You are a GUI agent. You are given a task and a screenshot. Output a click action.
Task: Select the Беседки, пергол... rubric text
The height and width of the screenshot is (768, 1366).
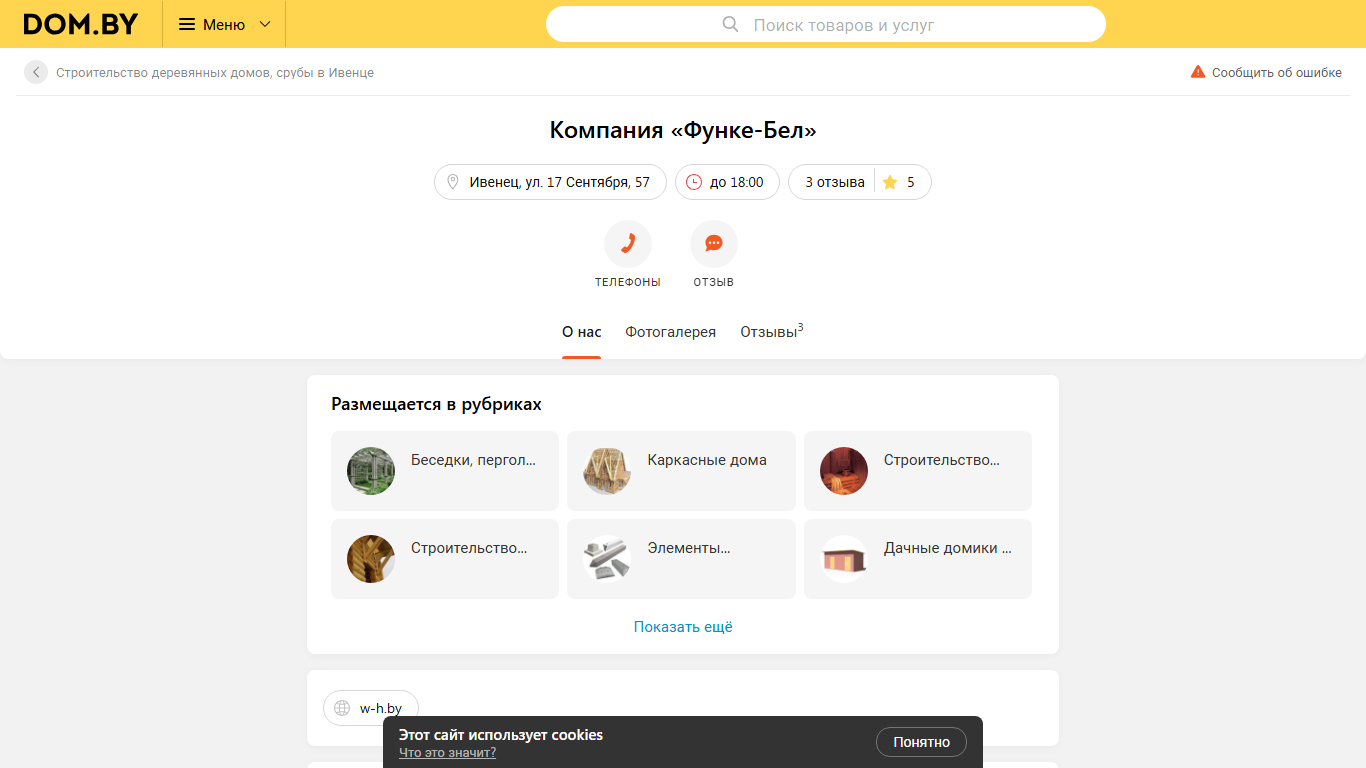coord(473,460)
